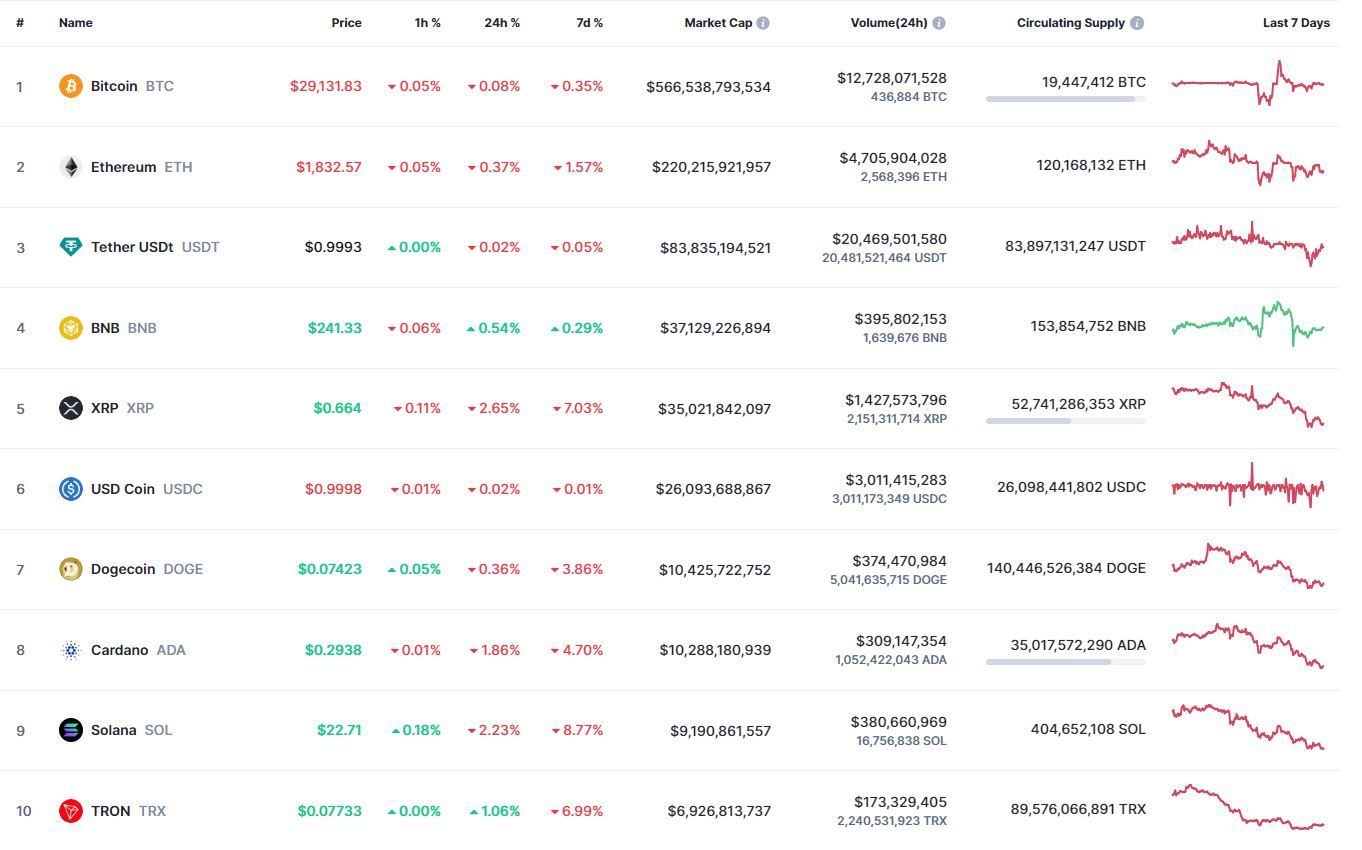Open the Market Cap info tooltip icon
The image size is (1362, 850).
763,23
